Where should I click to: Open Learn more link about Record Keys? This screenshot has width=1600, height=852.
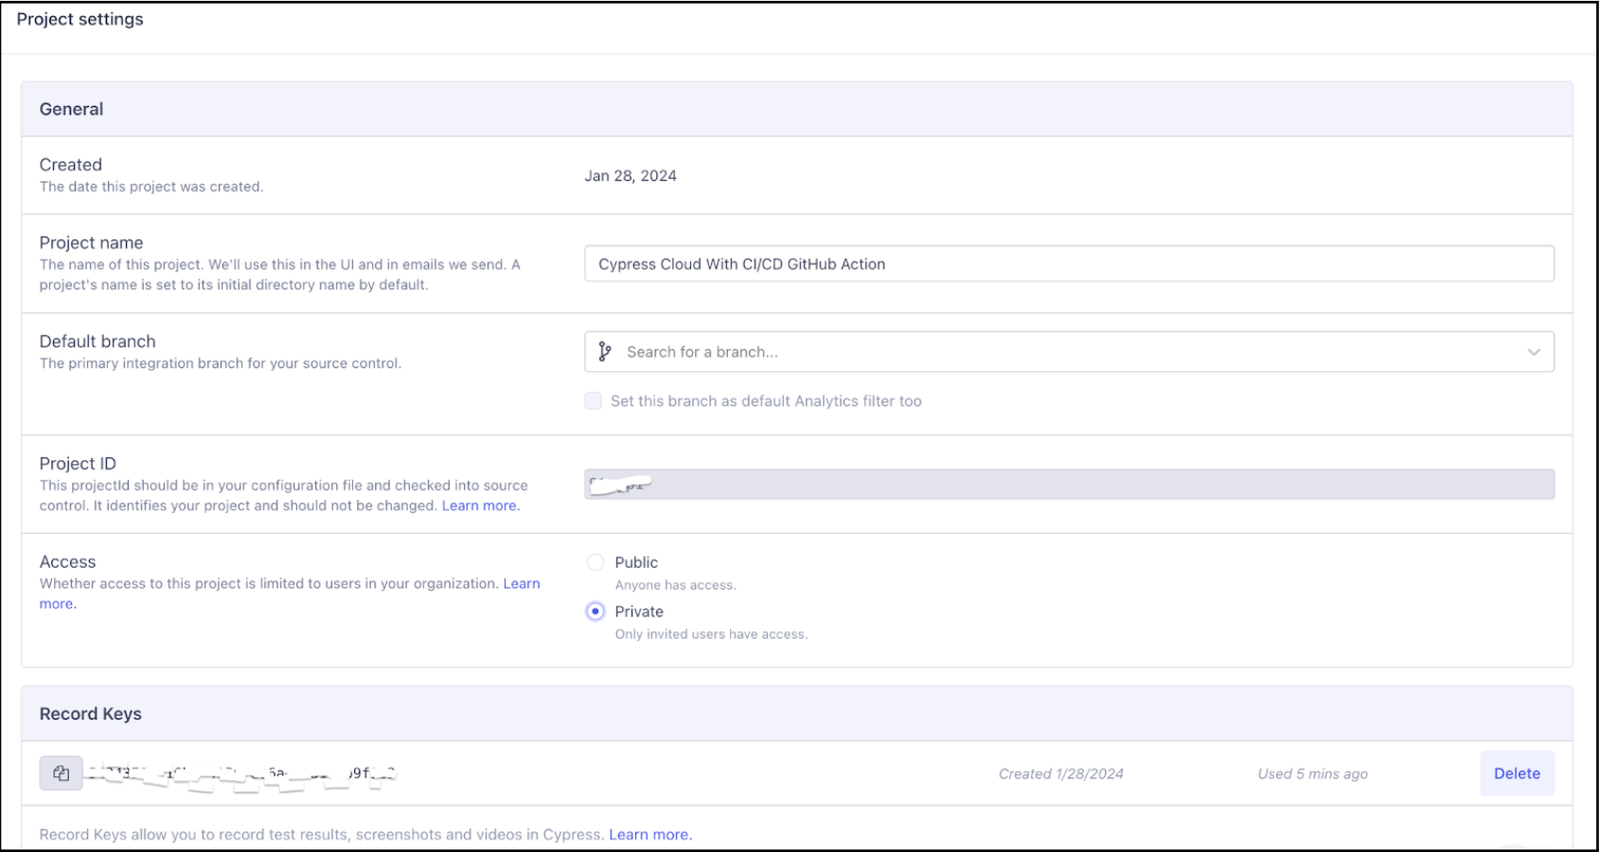click(649, 835)
